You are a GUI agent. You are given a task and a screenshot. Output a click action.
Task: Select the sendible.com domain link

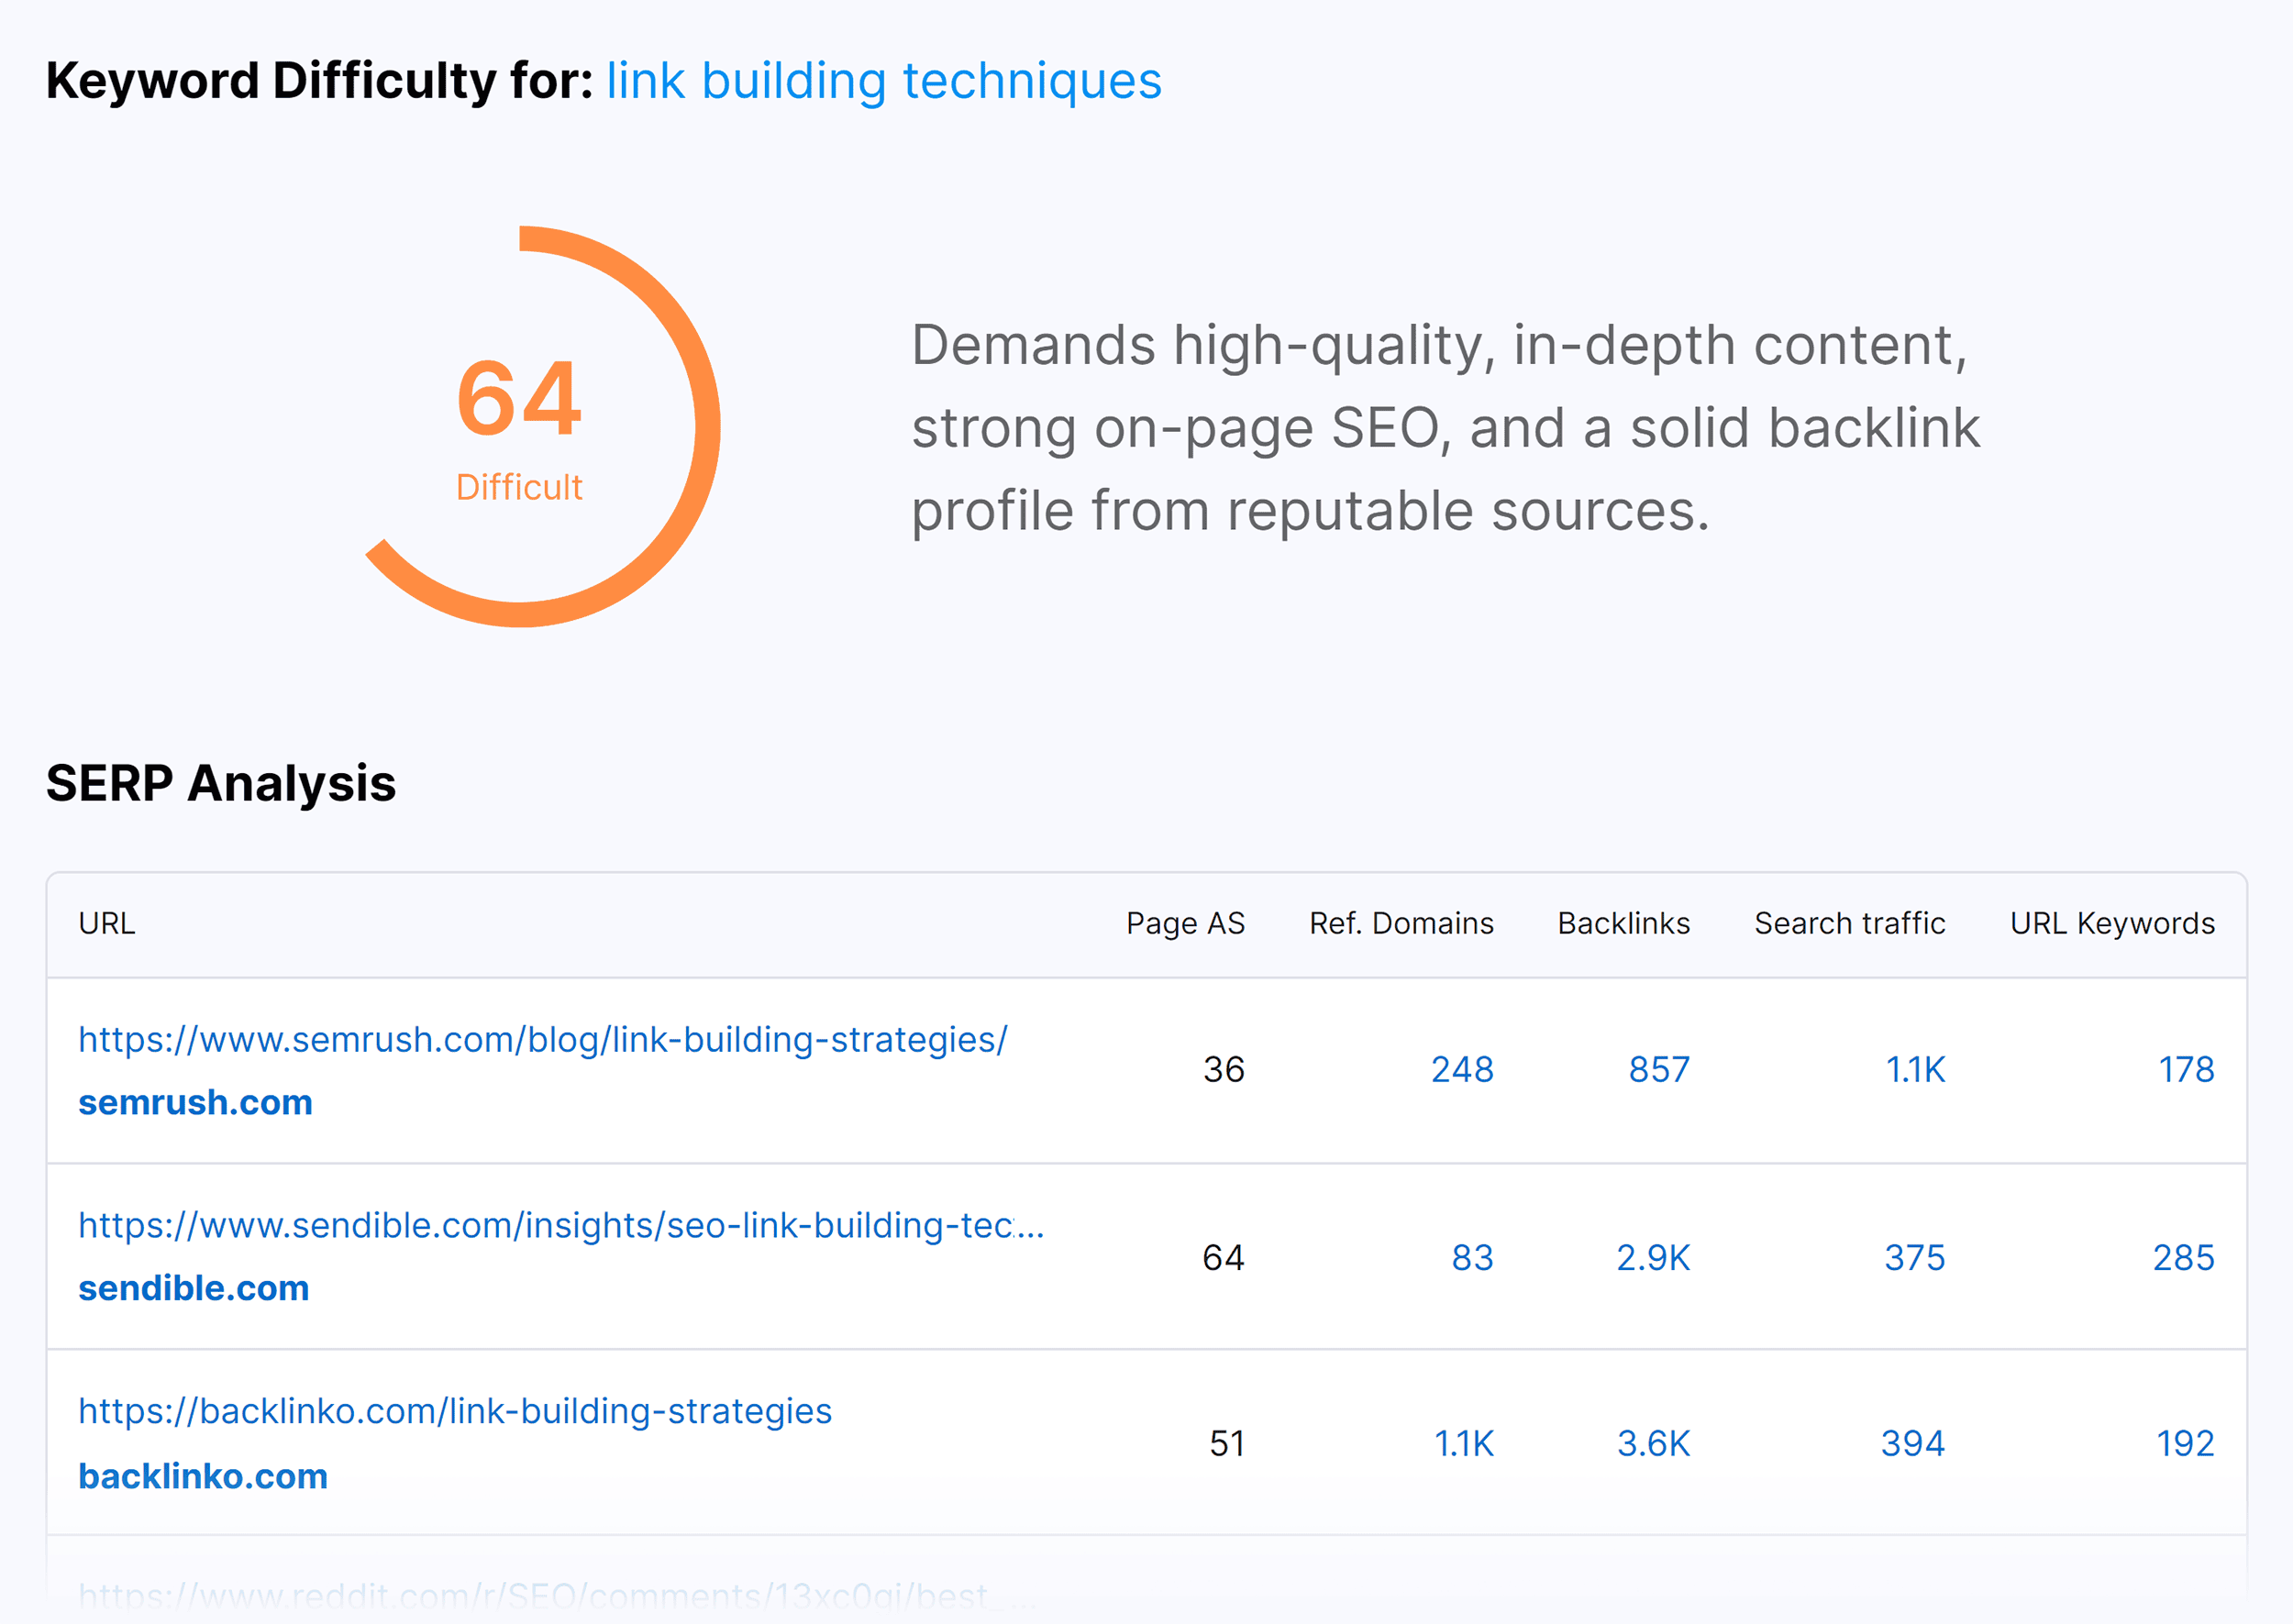194,1288
